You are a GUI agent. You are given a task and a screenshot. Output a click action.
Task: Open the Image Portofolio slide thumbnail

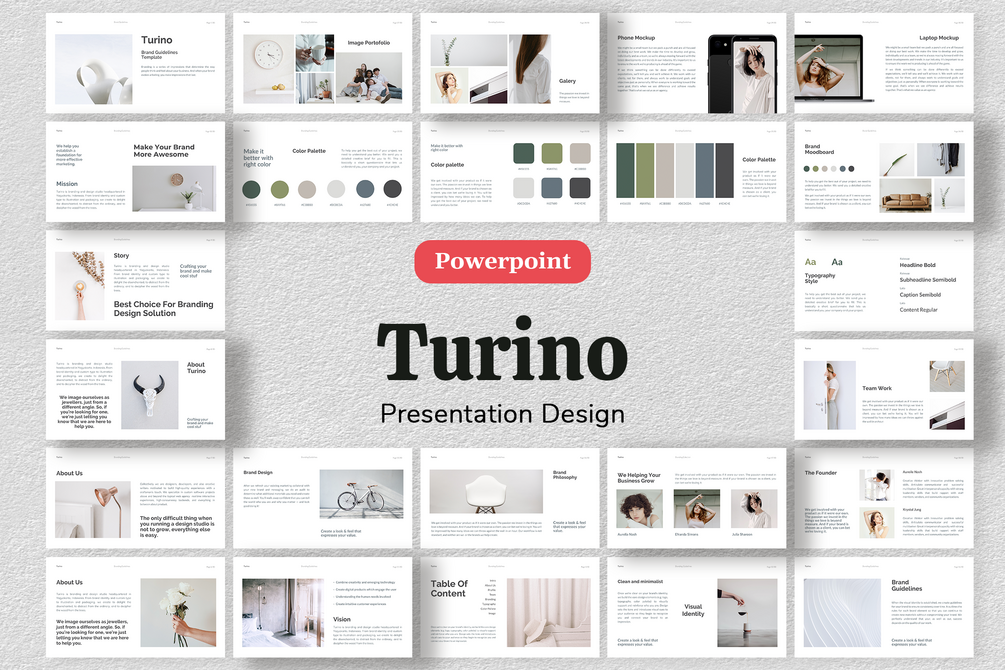click(x=322, y=63)
